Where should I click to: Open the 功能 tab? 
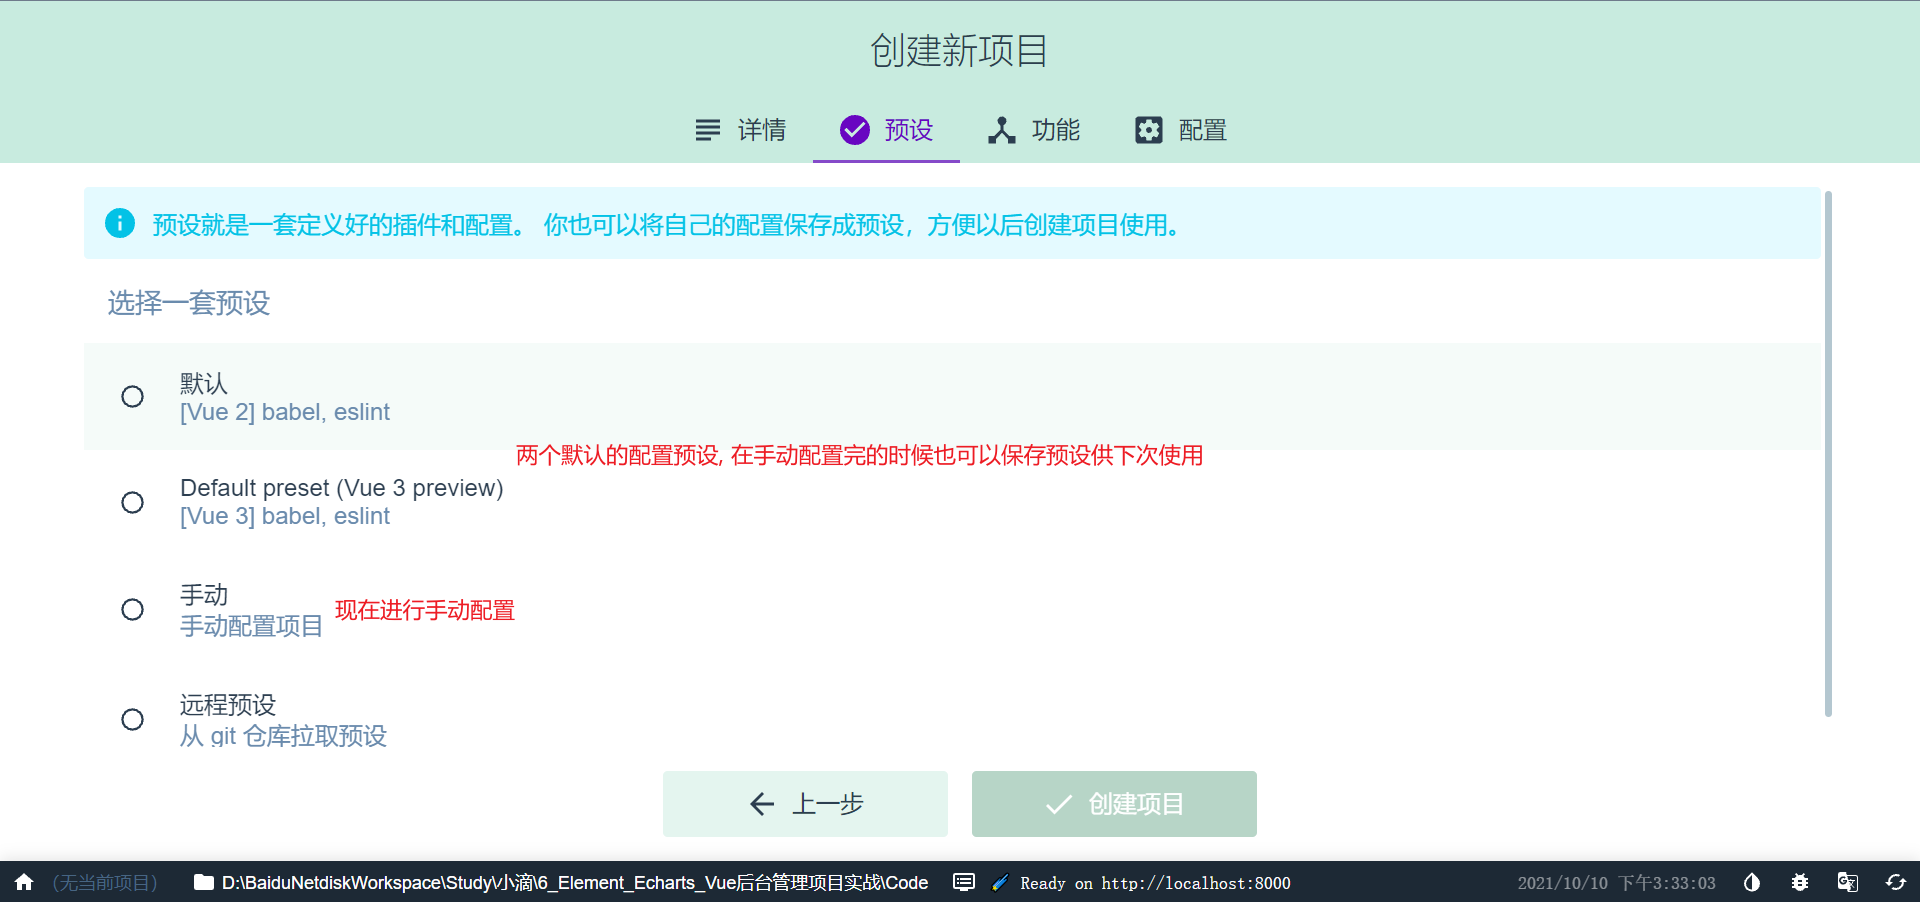pyautogui.click(x=1034, y=130)
